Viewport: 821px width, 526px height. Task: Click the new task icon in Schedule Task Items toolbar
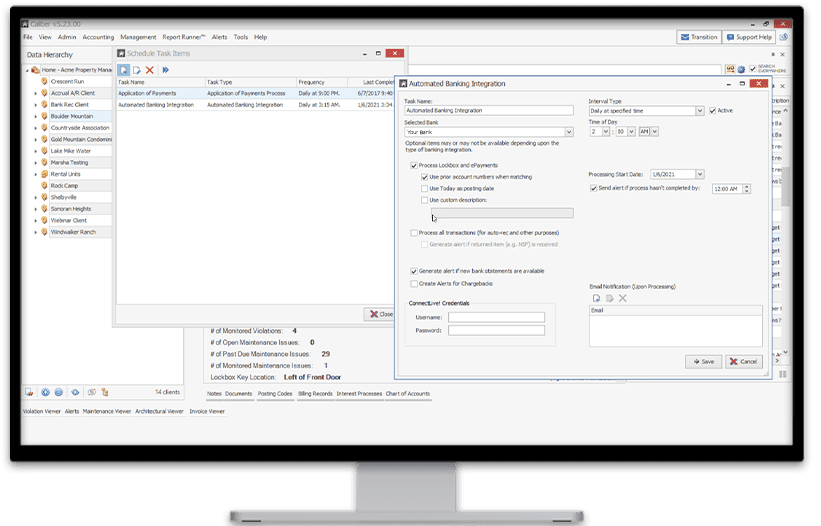124,70
